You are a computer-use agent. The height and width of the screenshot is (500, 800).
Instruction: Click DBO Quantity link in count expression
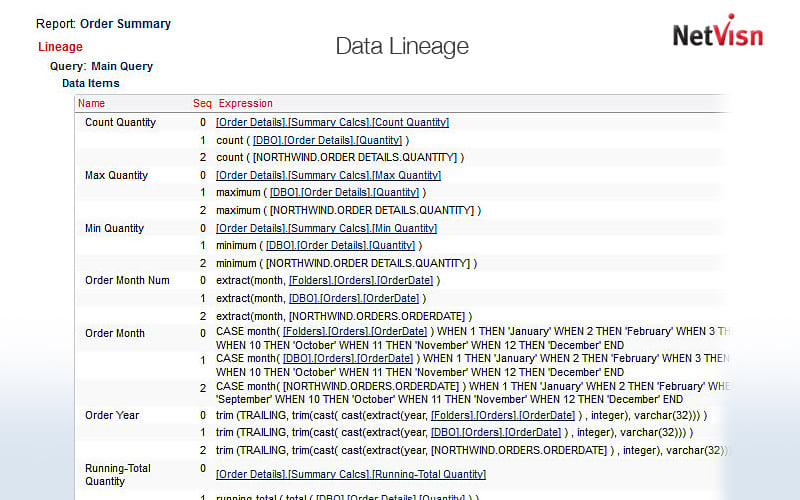click(327, 140)
